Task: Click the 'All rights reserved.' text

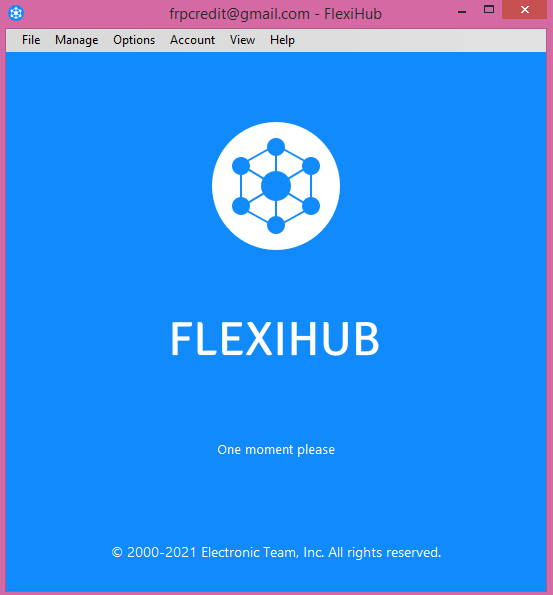Action: pos(384,552)
